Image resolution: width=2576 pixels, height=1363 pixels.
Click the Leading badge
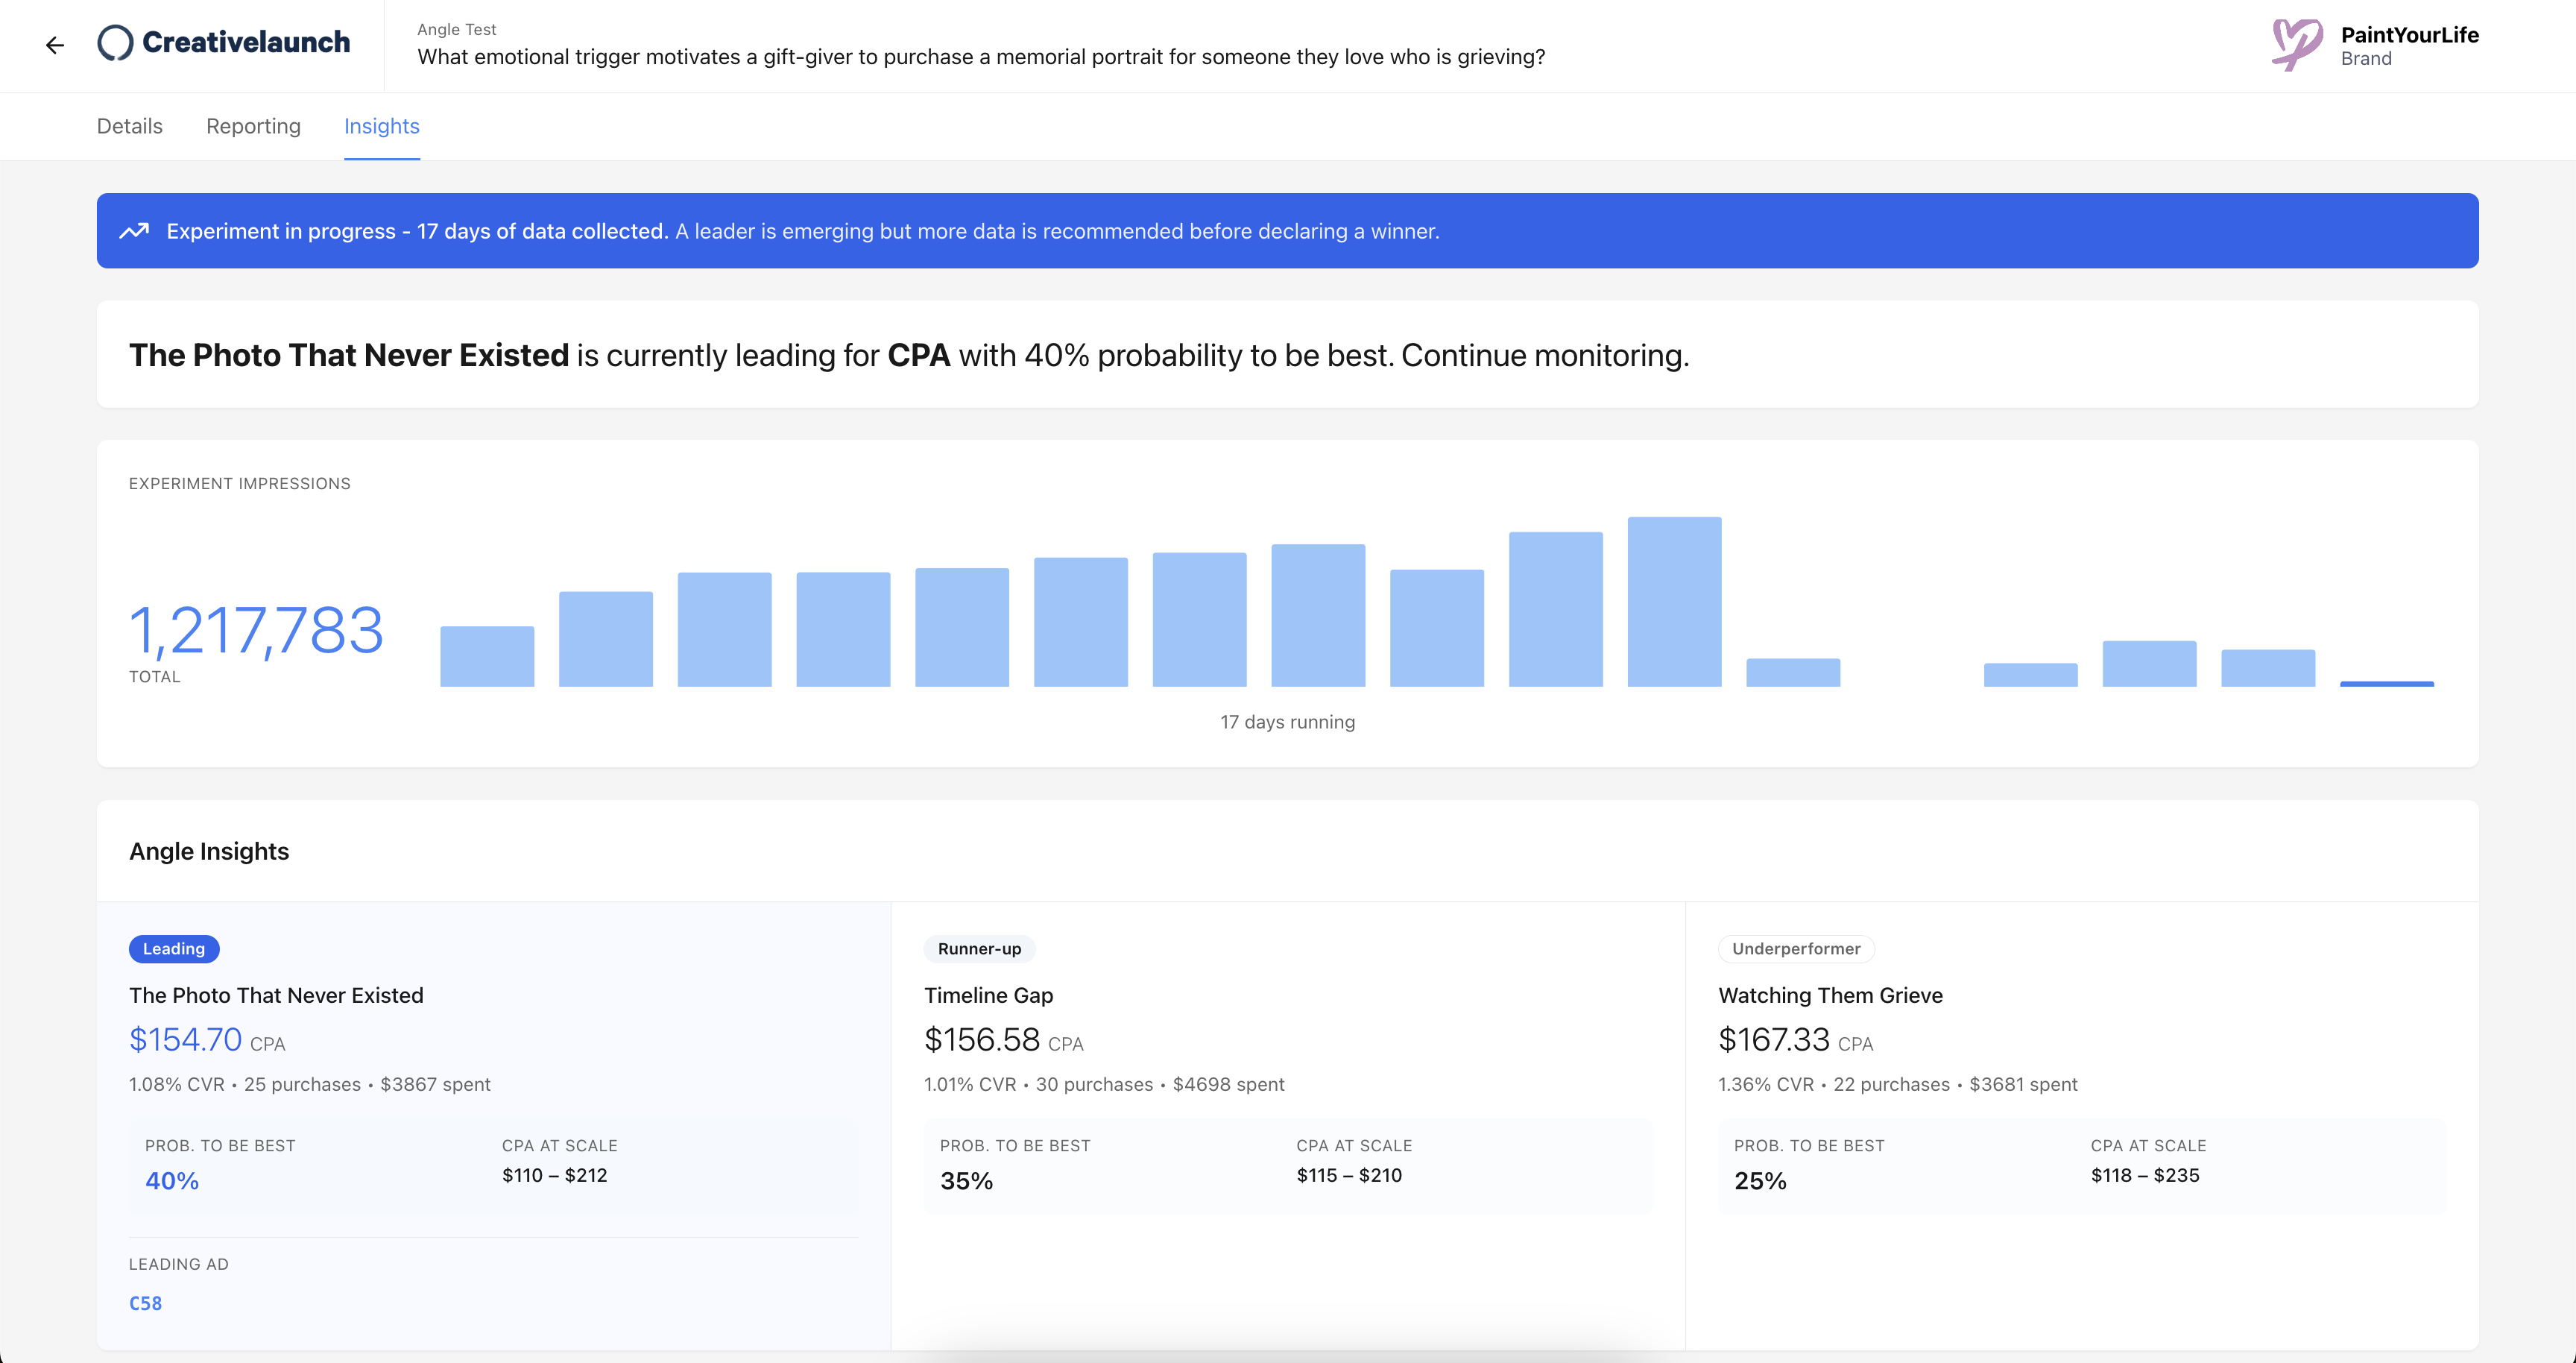click(174, 949)
